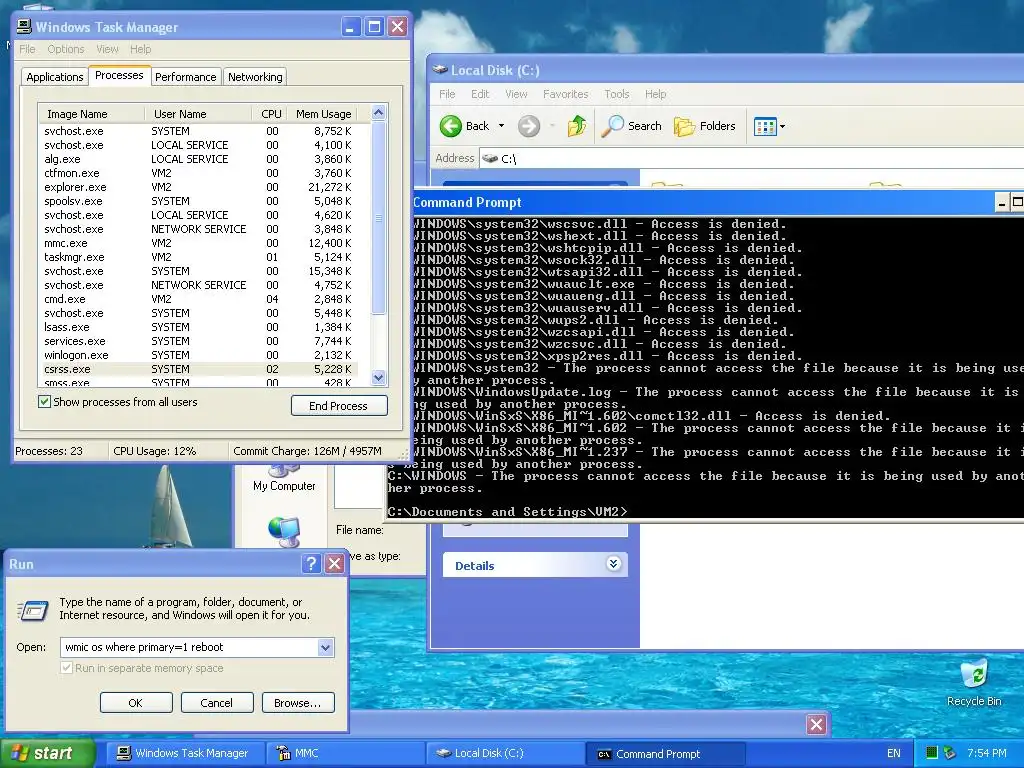
Task: Click the process list scroll up arrow
Action: (378, 113)
